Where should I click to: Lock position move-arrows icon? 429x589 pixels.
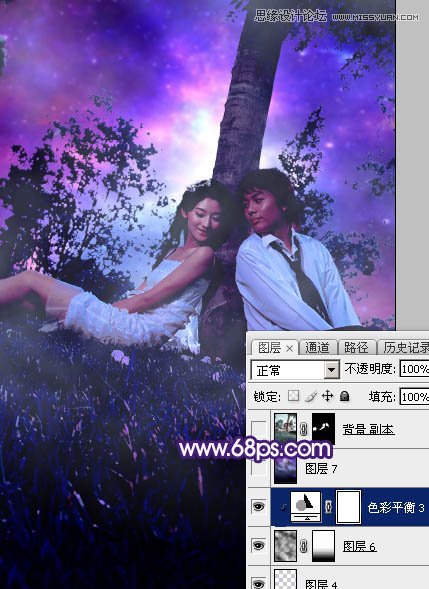click(328, 396)
